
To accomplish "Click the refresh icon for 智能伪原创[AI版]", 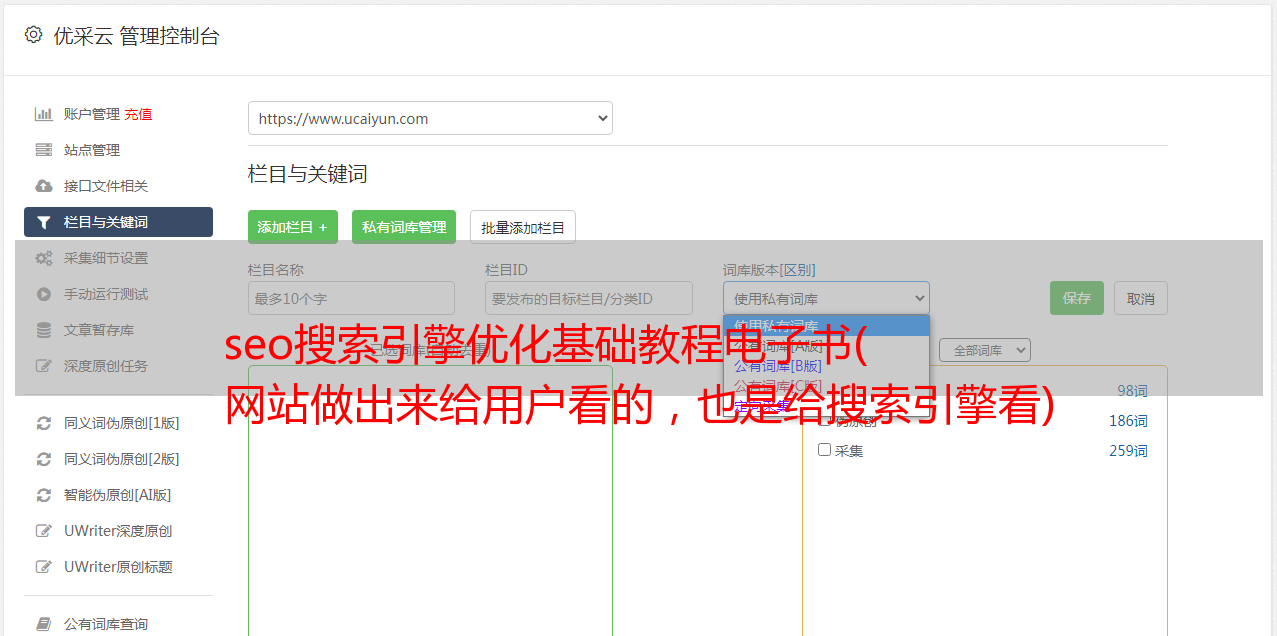I will click(43, 495).
